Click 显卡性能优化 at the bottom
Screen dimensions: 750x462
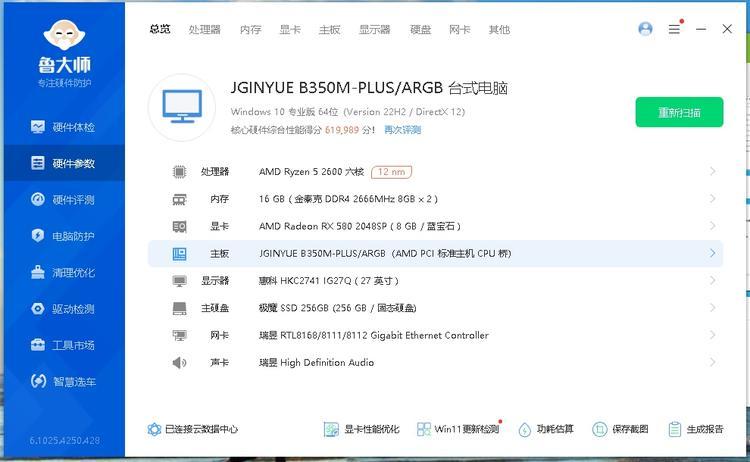(361, 429)
